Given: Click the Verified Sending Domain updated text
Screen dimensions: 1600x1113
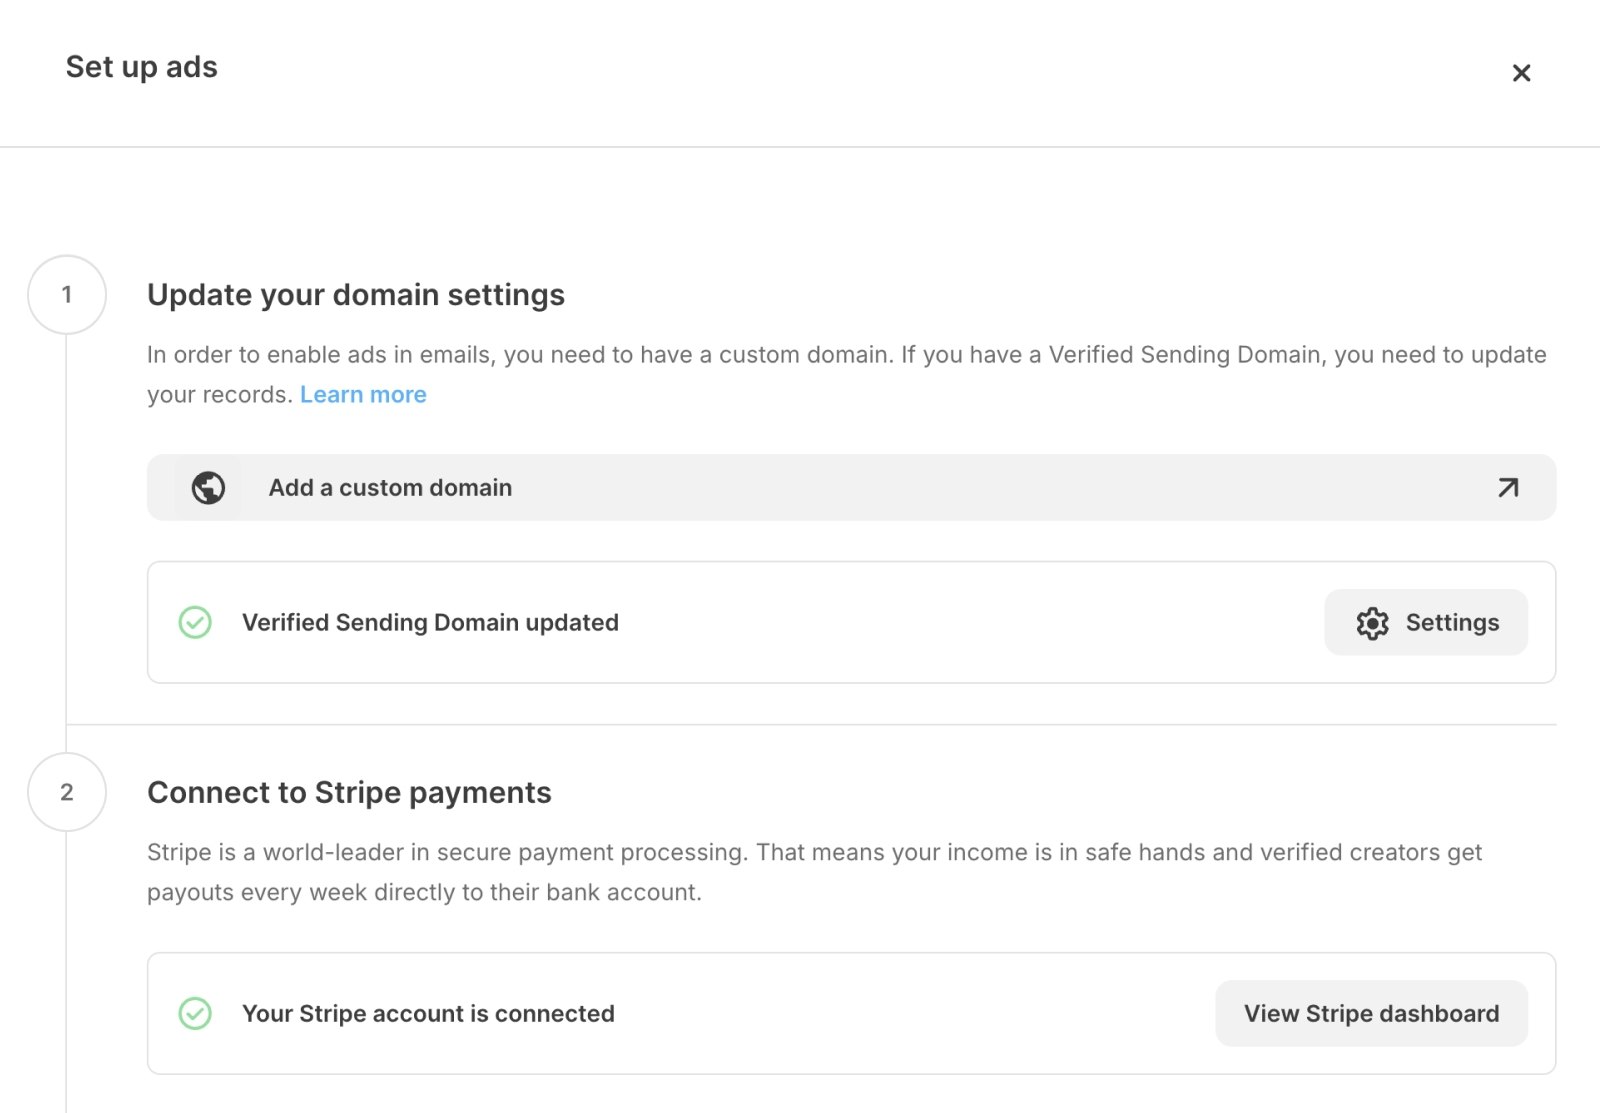Looking at the screenshot, I should [x=430, y=623].
